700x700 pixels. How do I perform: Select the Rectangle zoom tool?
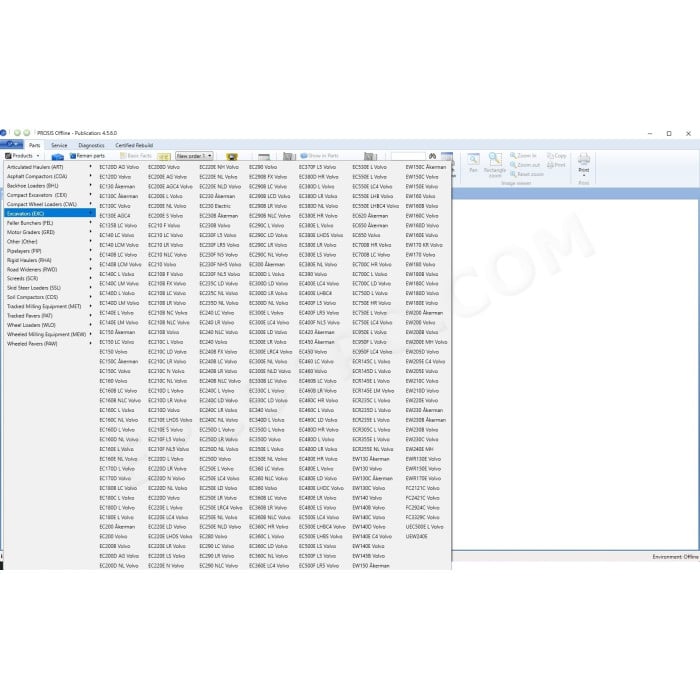(495, 164)
